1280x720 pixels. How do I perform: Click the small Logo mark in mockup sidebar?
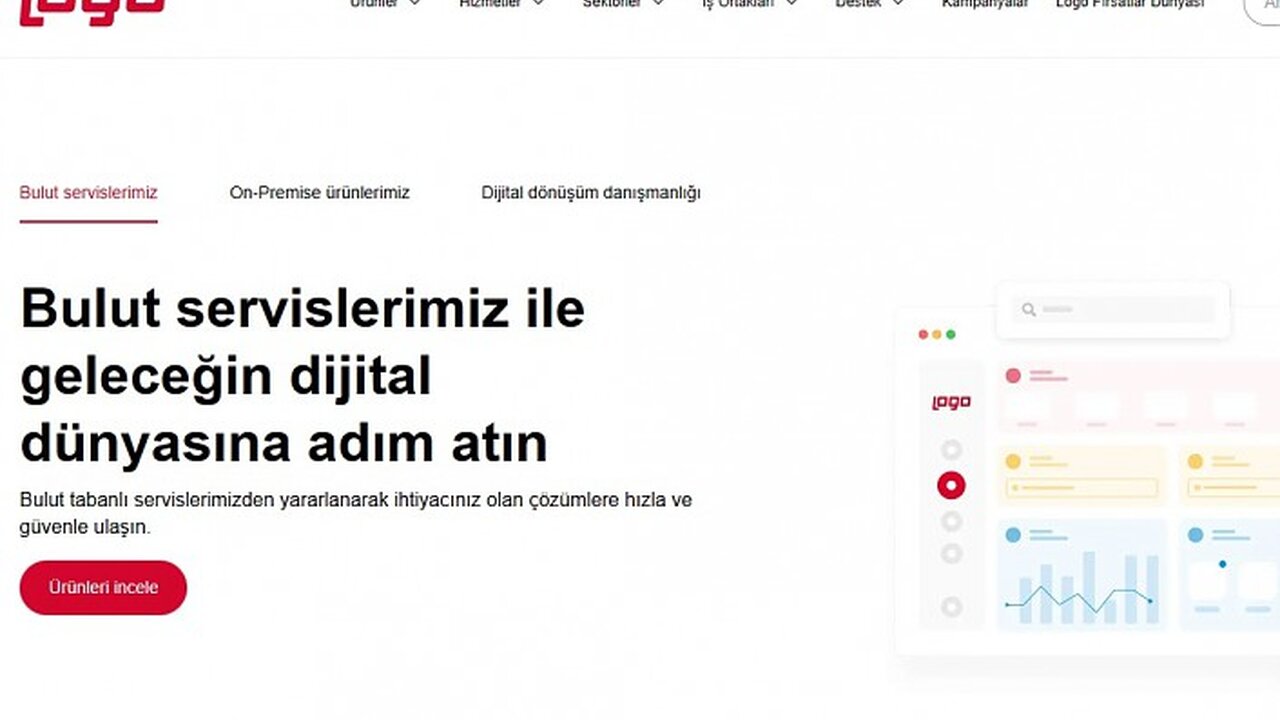coord(951,403)
